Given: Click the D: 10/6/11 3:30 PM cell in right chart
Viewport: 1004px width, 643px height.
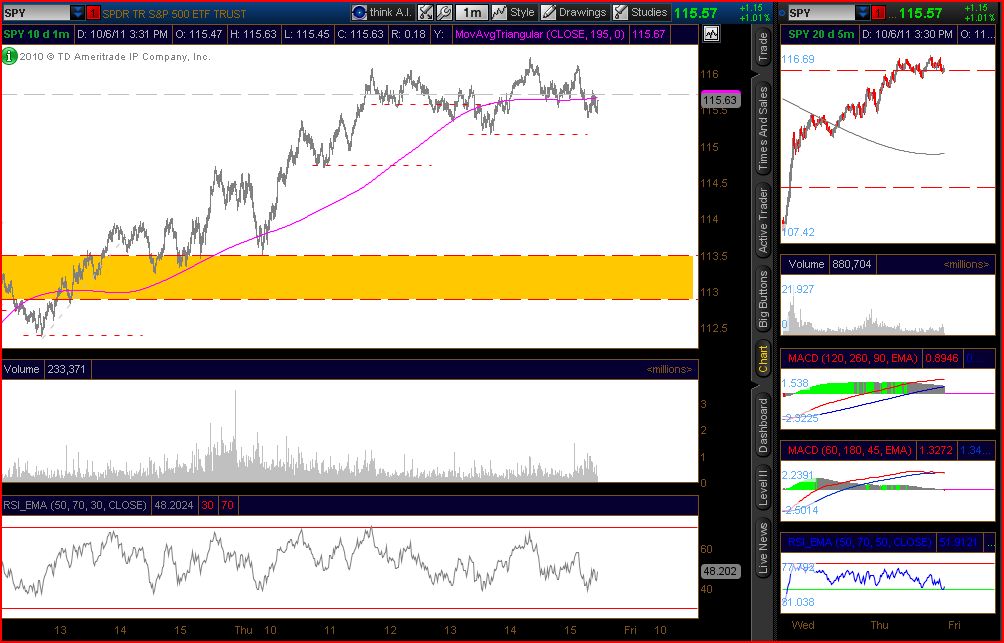Looking at the screenshot, I should [x=907, y=34].
